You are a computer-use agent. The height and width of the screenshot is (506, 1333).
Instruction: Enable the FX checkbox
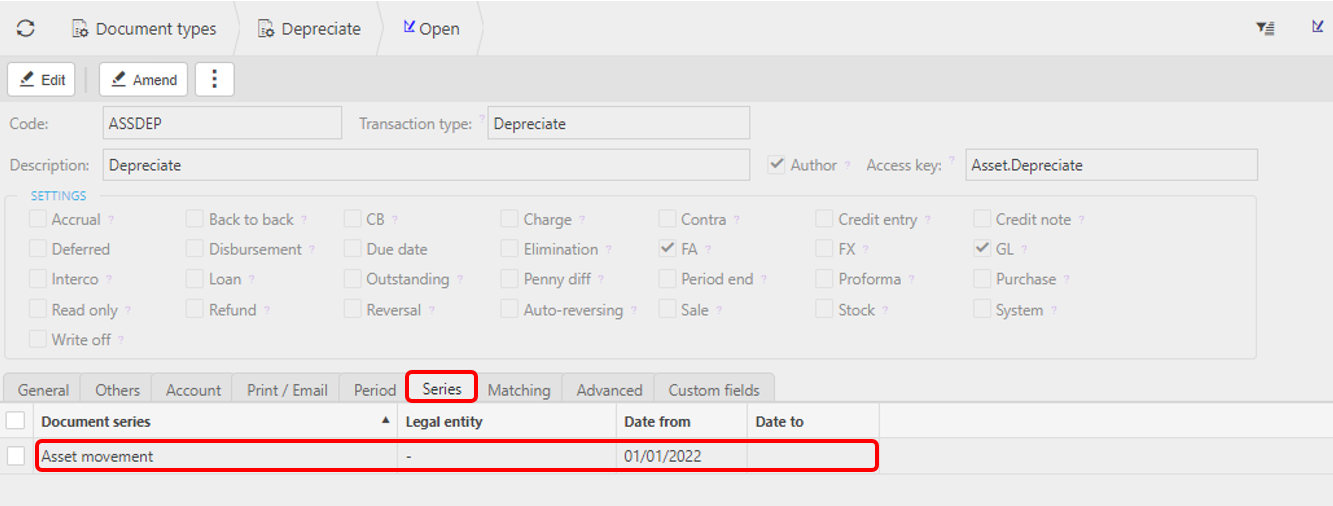pyautogui.click(x=824, y=249)
